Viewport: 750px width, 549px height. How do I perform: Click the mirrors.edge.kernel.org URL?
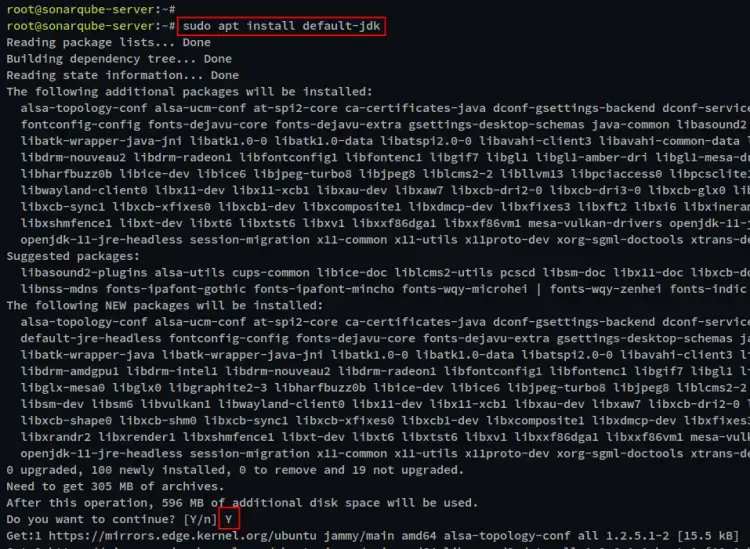tap(182, 536)
